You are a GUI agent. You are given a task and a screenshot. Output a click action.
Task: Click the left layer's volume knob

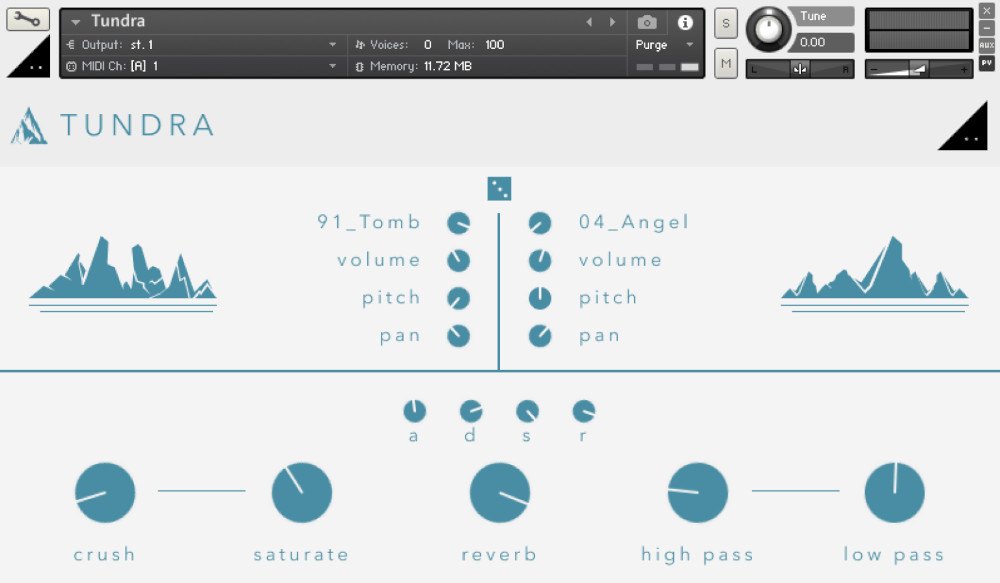click(459, 260)
